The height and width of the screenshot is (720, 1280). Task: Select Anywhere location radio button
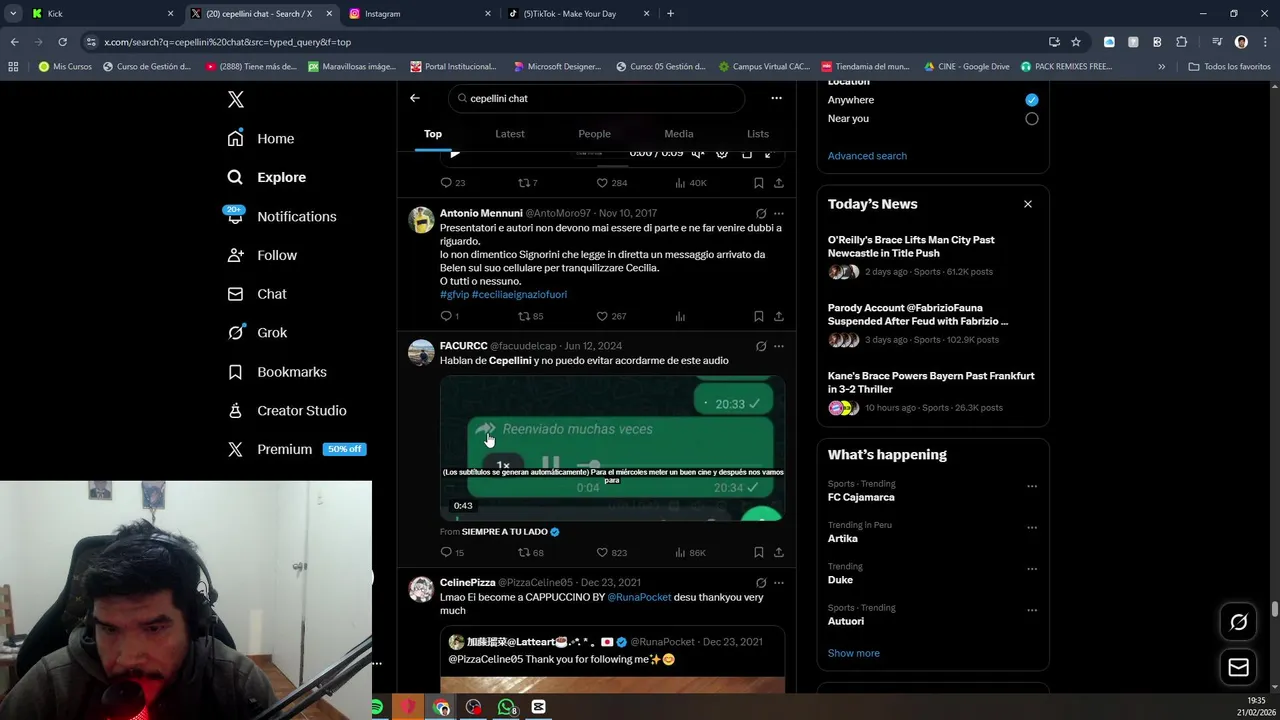tap(1032, 100)
